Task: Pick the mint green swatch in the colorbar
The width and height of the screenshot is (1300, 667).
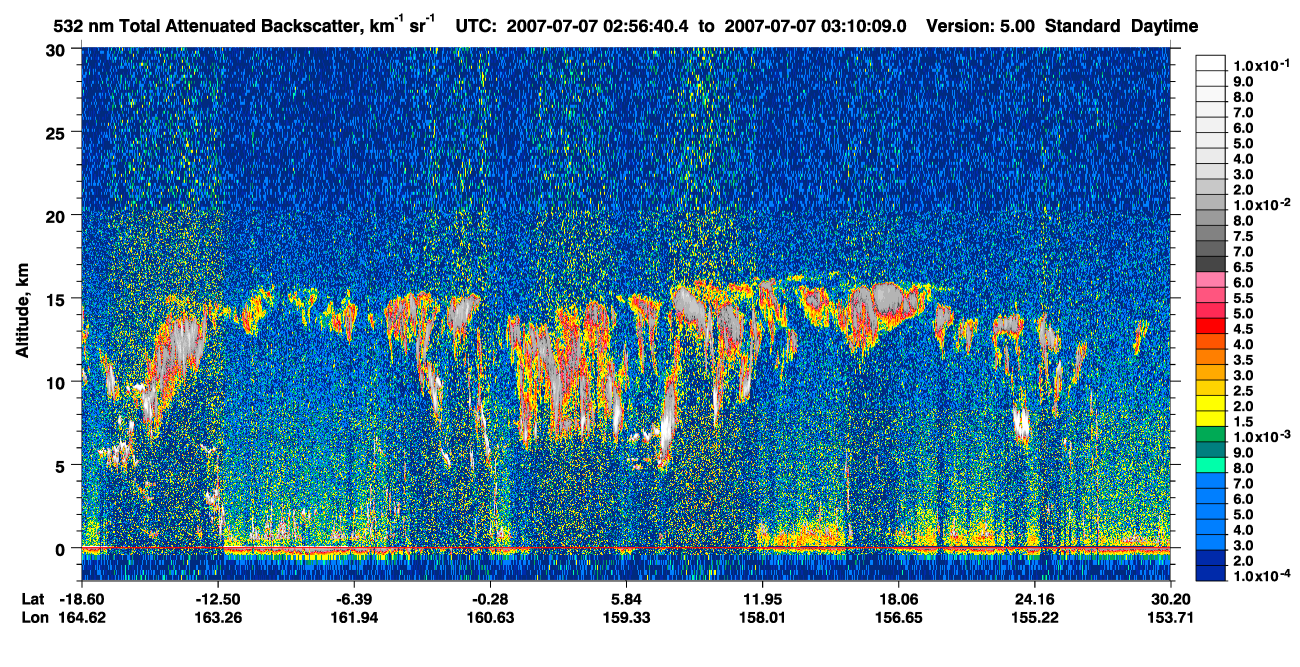Action: (1211, 465)
